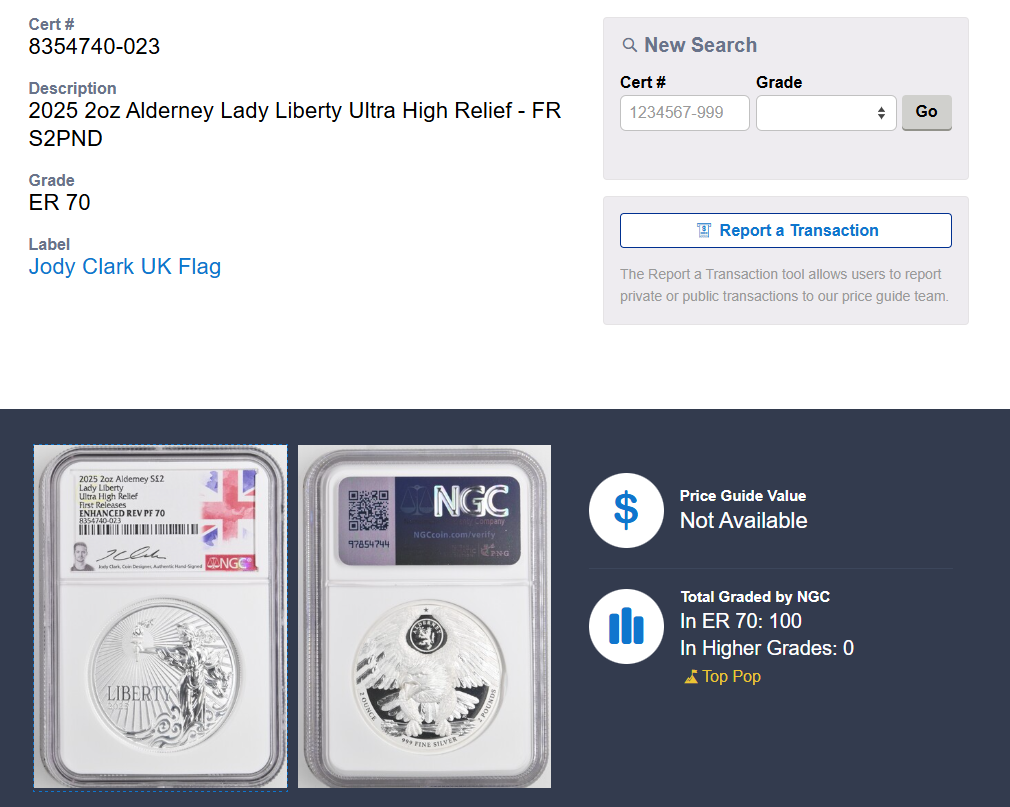This screenshot has width=1010, height=807.
Task: Click the Price Guide Value Not Available text
Action: point(743,520)
